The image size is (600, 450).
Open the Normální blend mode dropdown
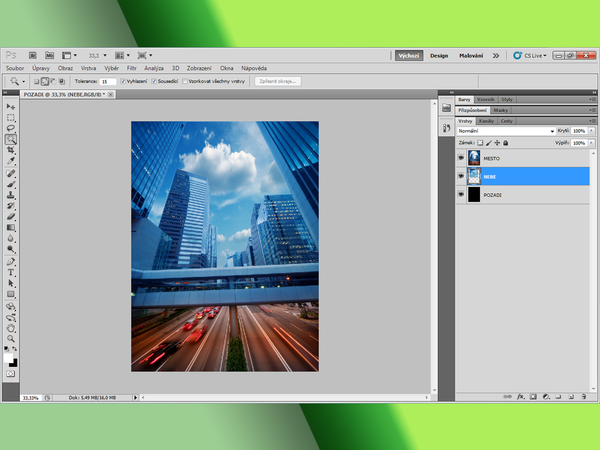505,131
